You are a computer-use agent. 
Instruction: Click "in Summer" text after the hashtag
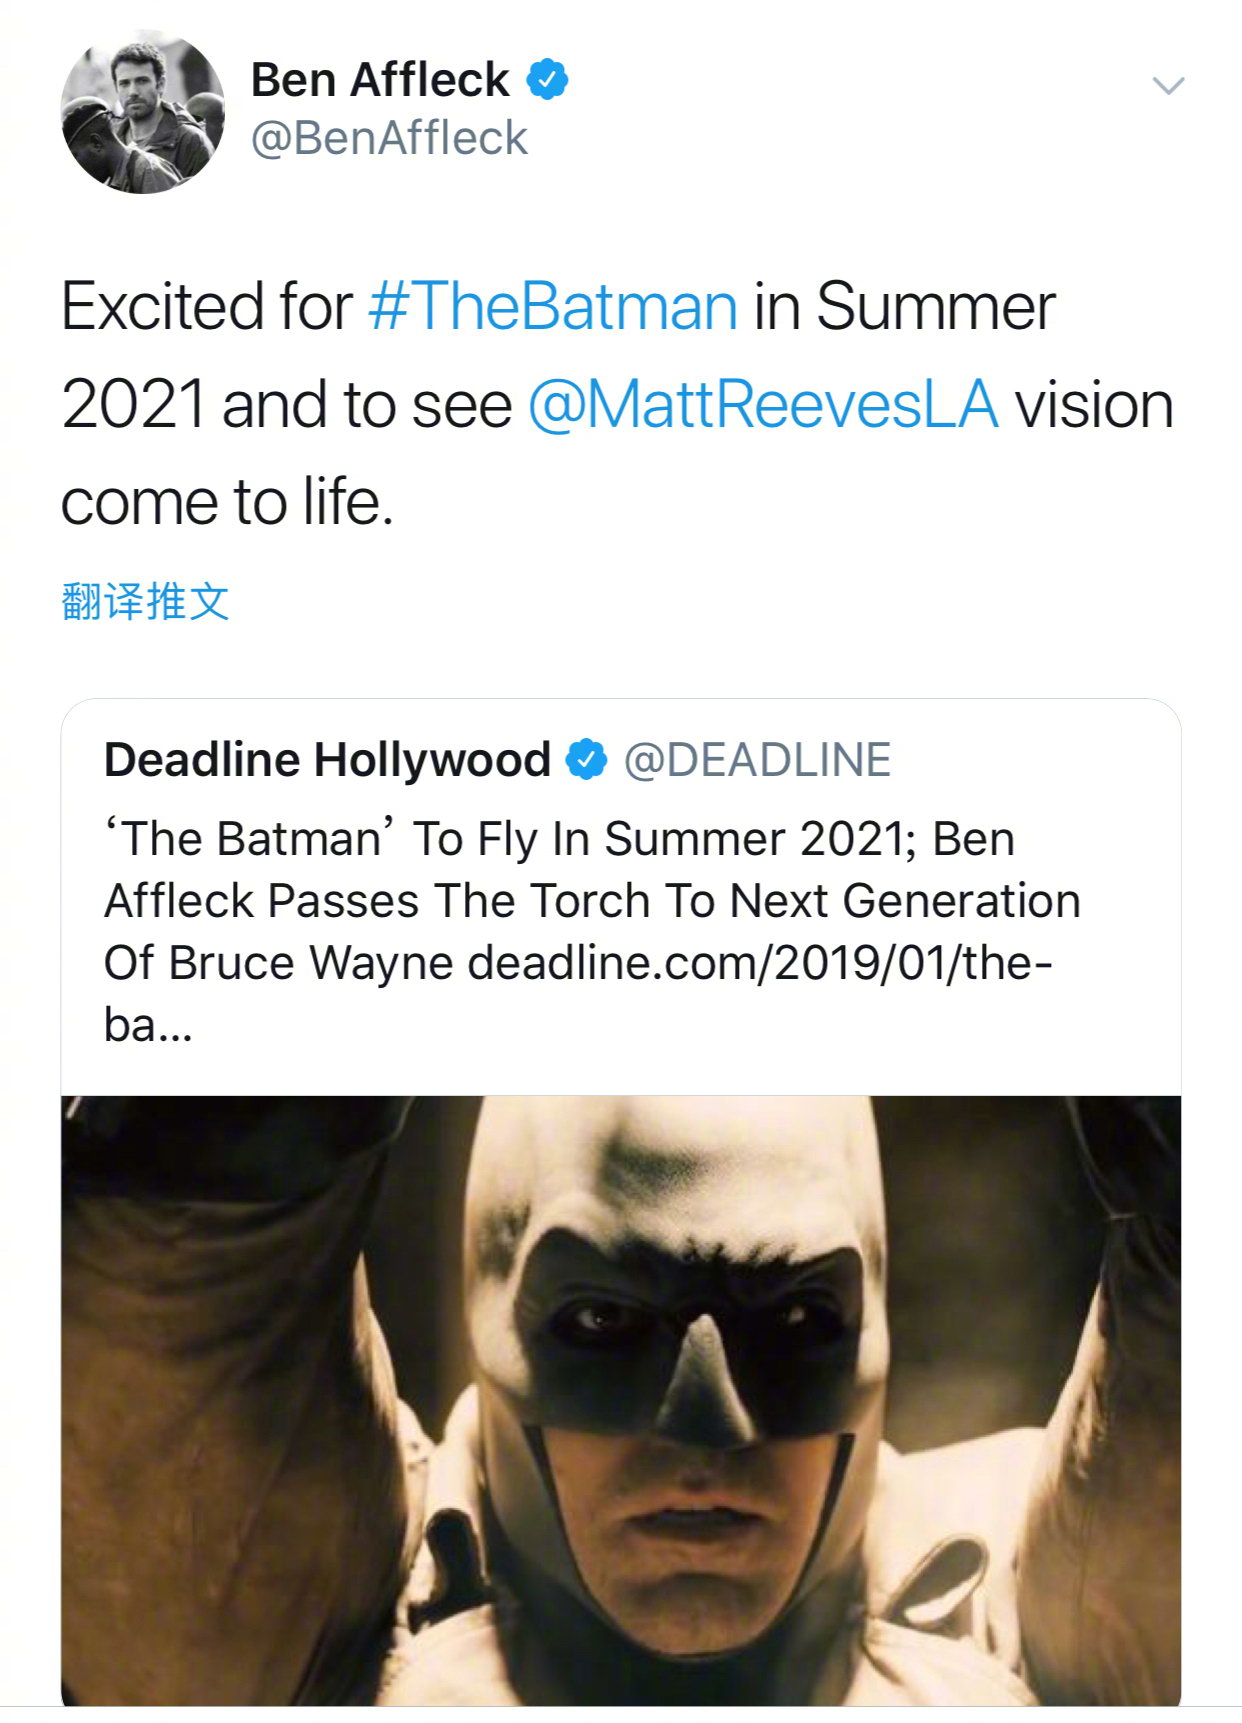coord(904,306)
